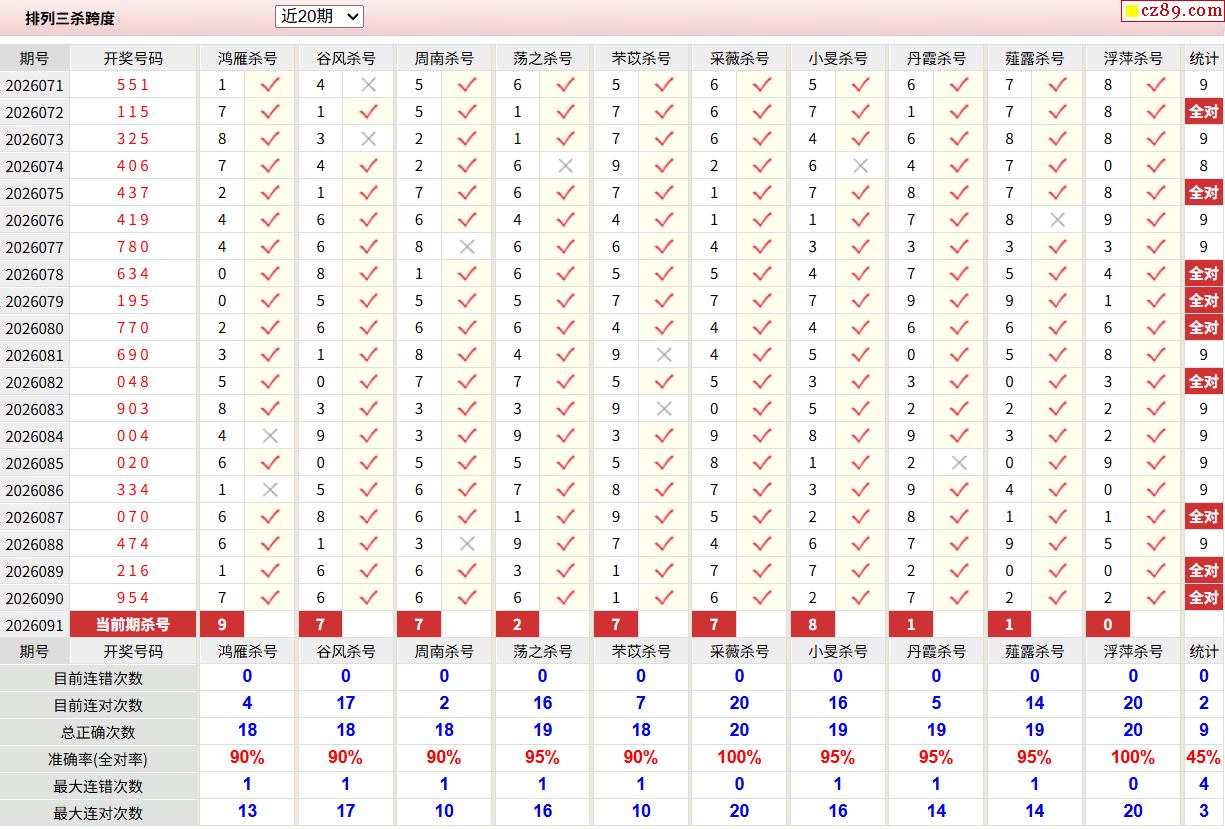The height and width of the screenshot is (829, 1225).
Task: Click the 蘼露杀号 header in top row
Action: click(1035, 58)
